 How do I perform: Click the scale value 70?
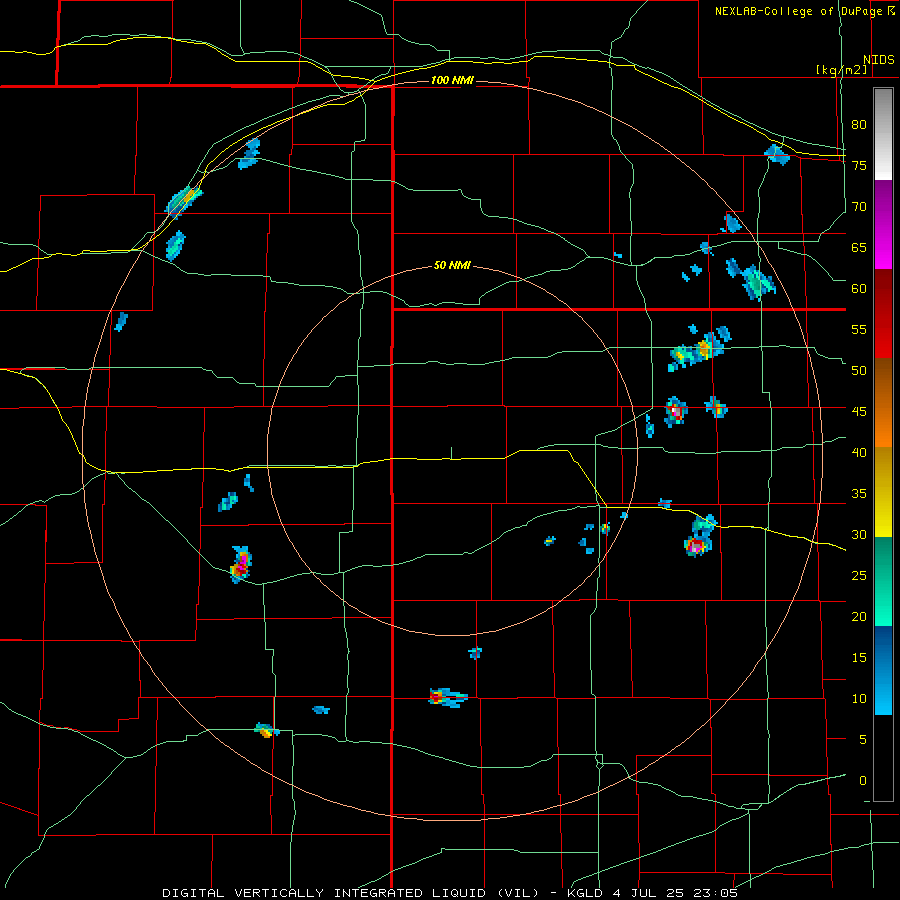859,207
